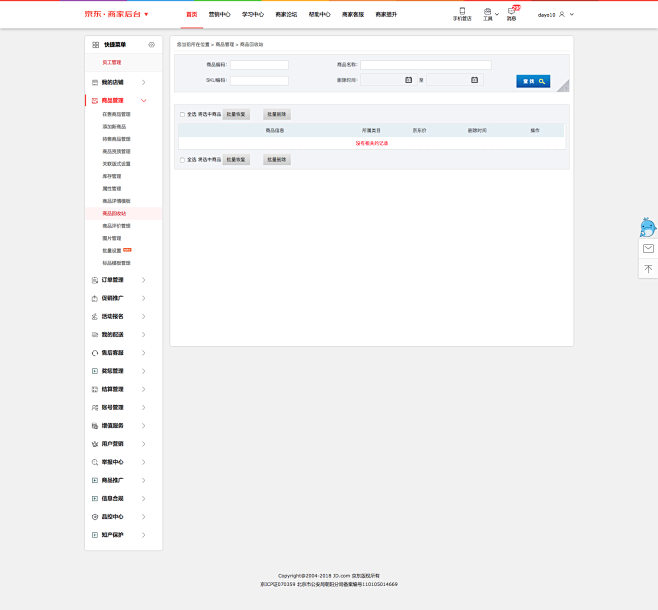This screenshot has width=658, height=610.
Task: Open the 学习中心 nav item
Action: pos(253,14)
